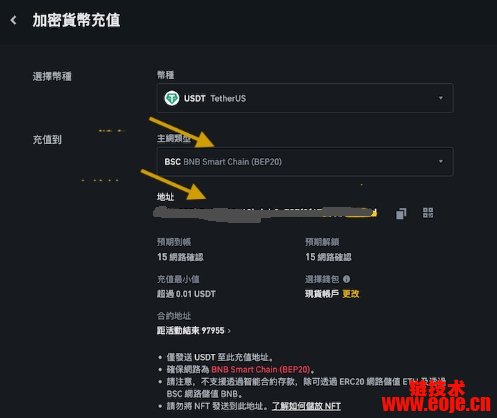Open the USDT TetherUS coin selector
The image size is (497, 418).
(305, 98)
